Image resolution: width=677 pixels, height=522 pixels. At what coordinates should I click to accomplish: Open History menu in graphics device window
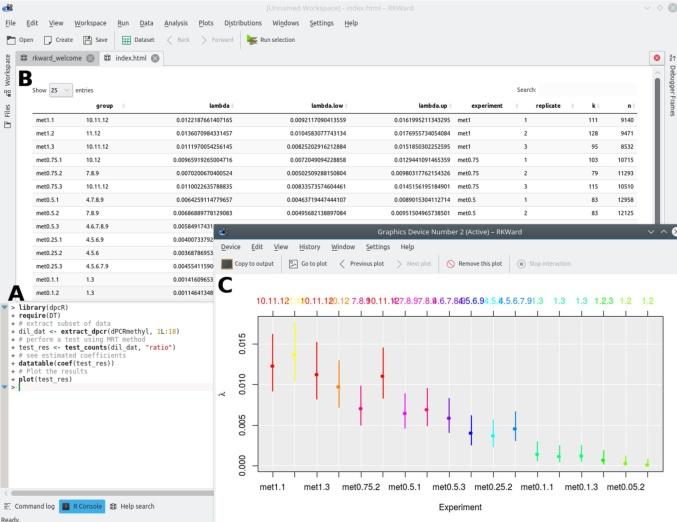[x=310, y=246]
